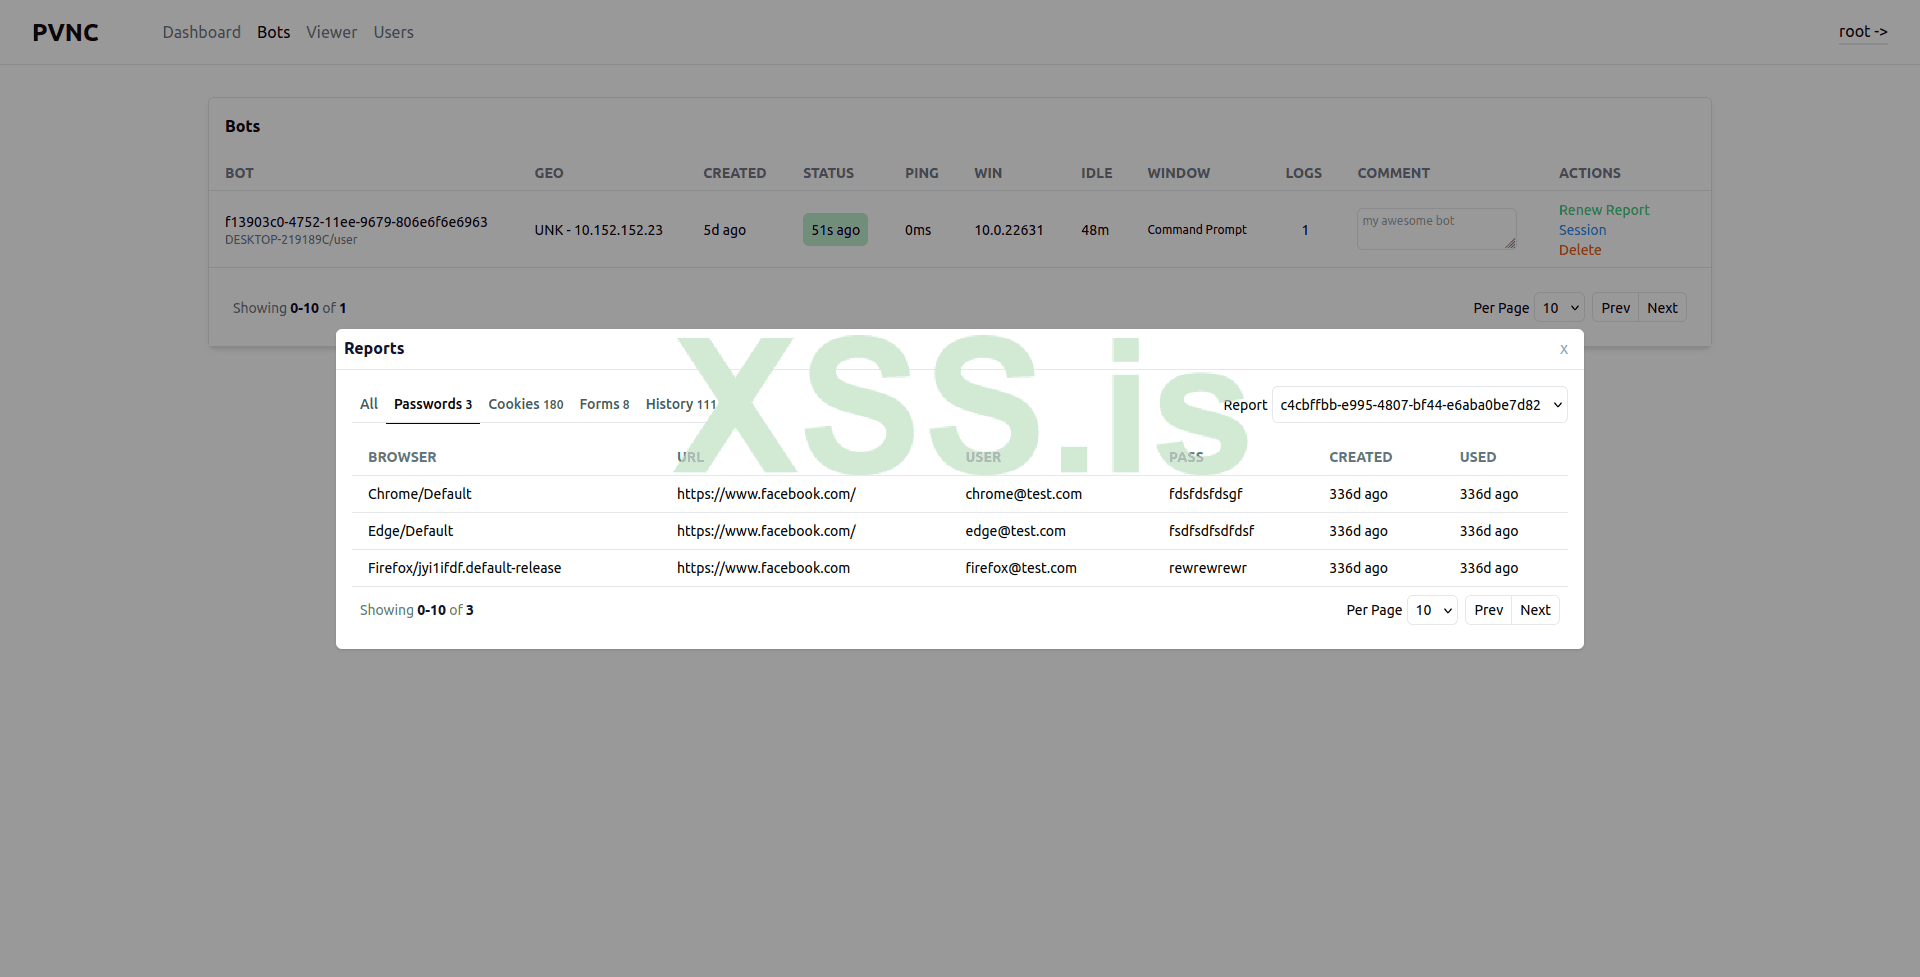Screen dimensions: 1920x977
Task: Click the logs count 1
Action: [x=1305, y=230]
